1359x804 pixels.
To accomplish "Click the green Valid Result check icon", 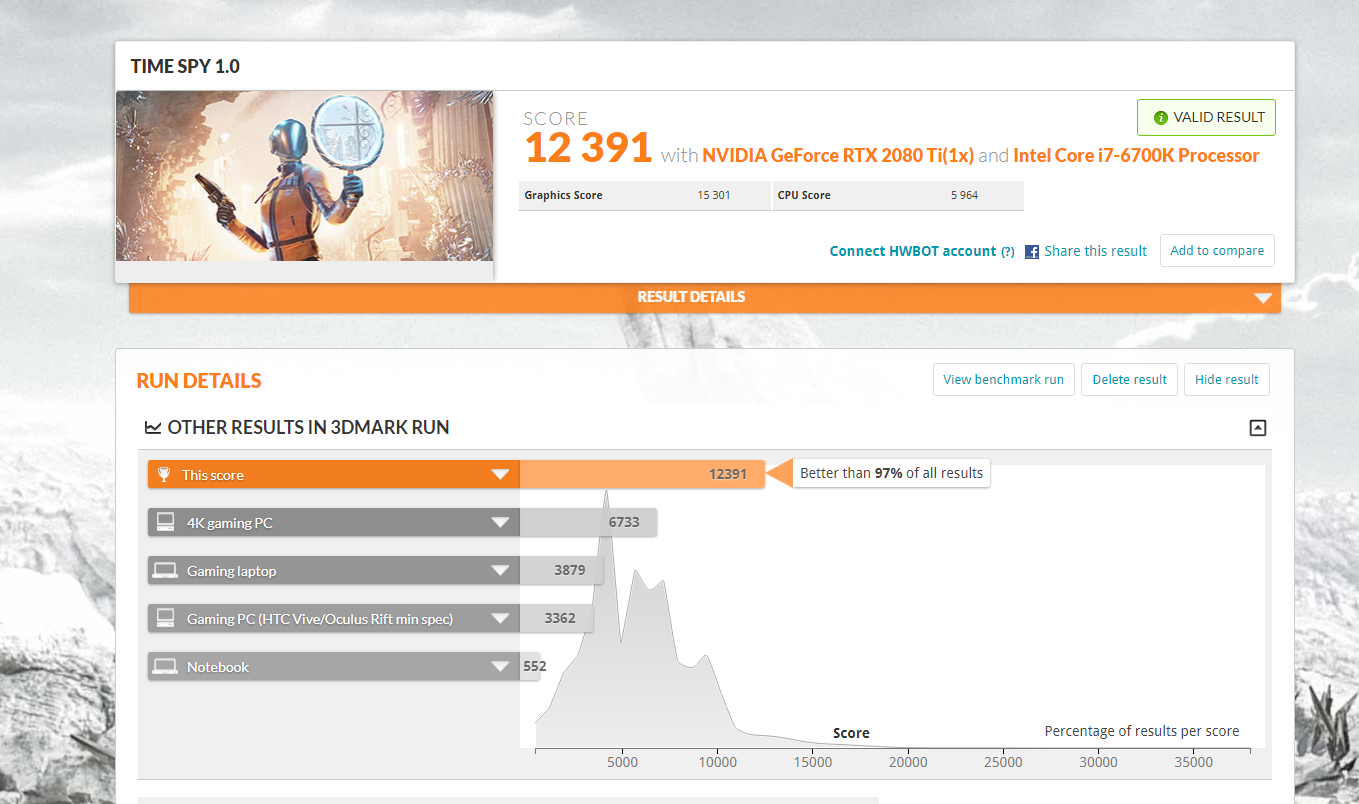I will (x=1161, y=118).
